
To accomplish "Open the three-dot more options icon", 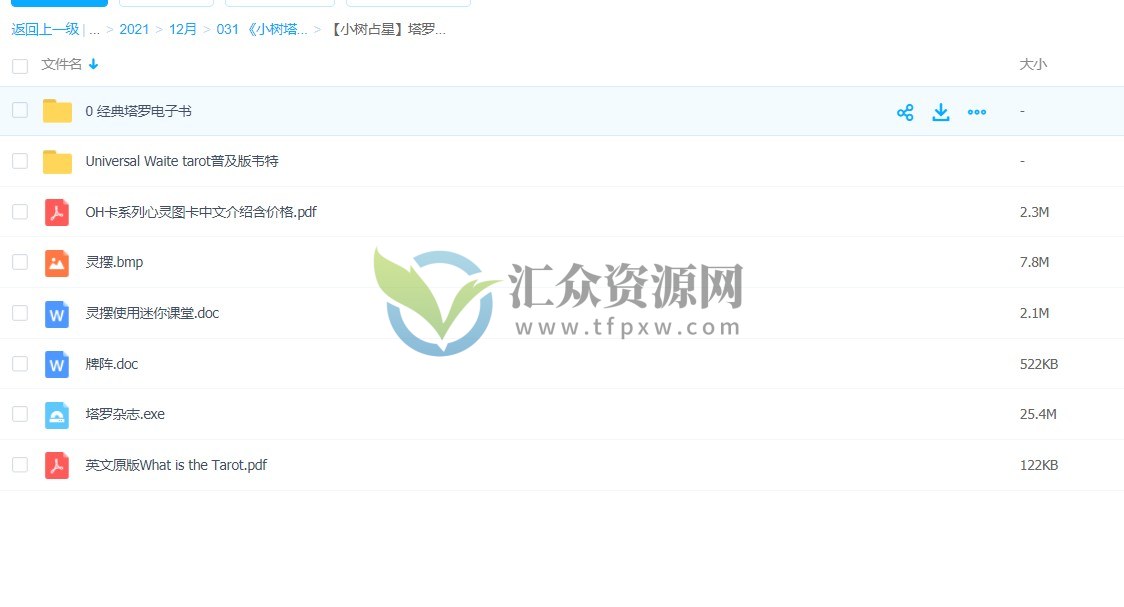I will pyautogui.click(x=977, y=112).
